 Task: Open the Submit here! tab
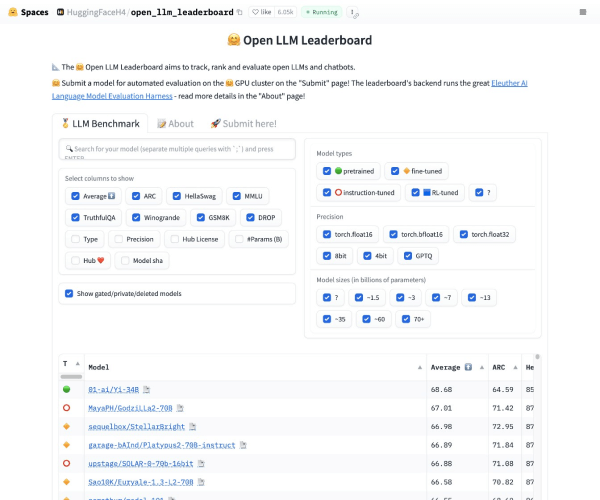coord(243,124)
